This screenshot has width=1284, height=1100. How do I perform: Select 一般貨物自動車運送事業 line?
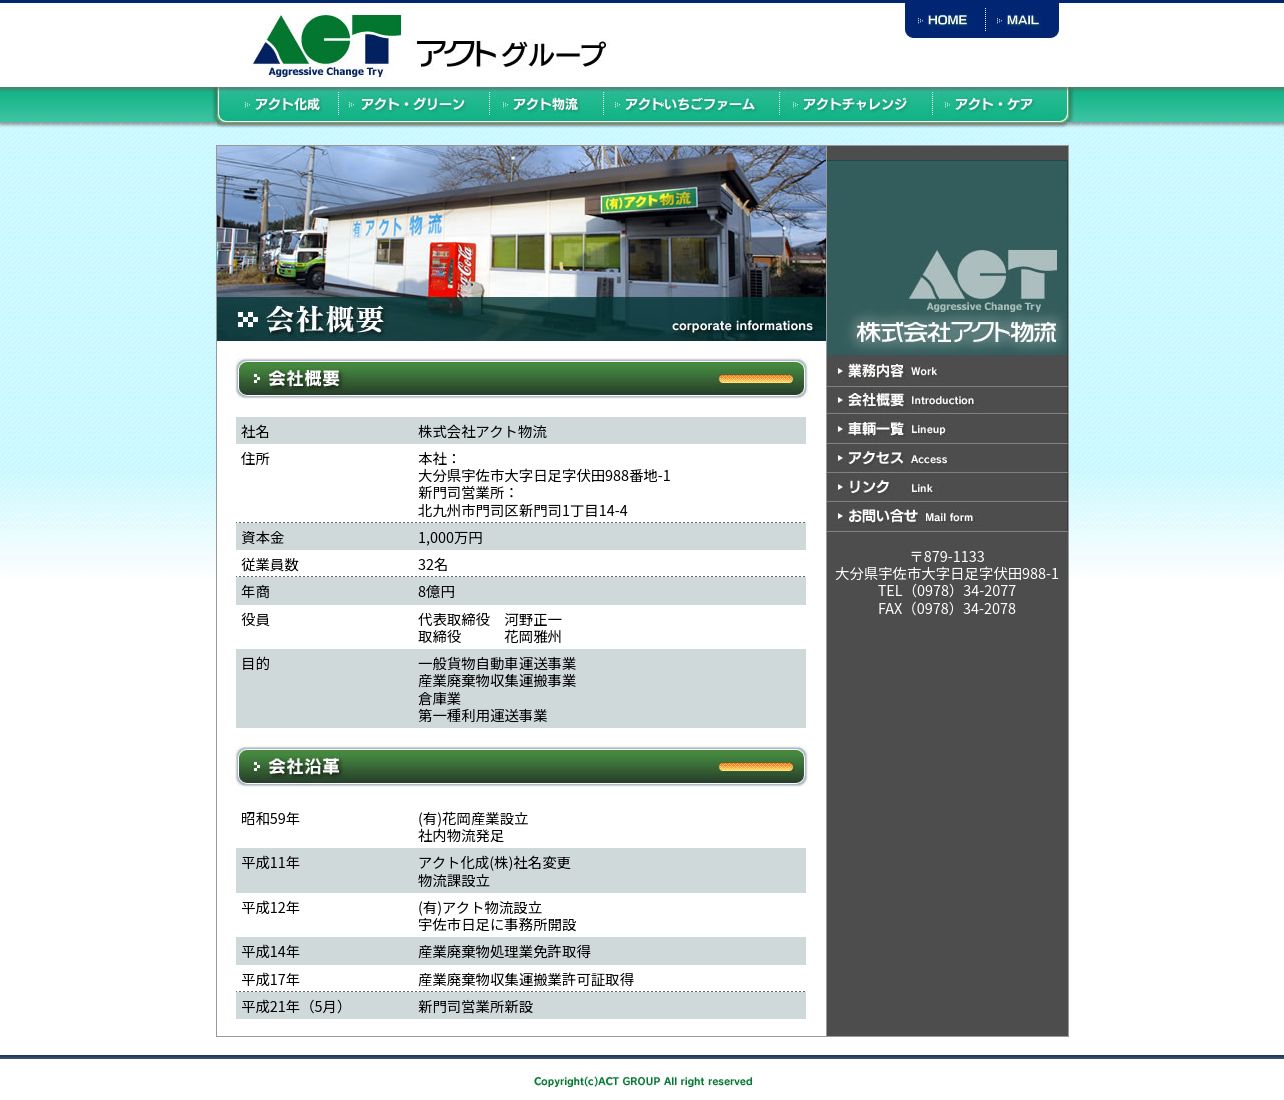(x=497, y=664)
